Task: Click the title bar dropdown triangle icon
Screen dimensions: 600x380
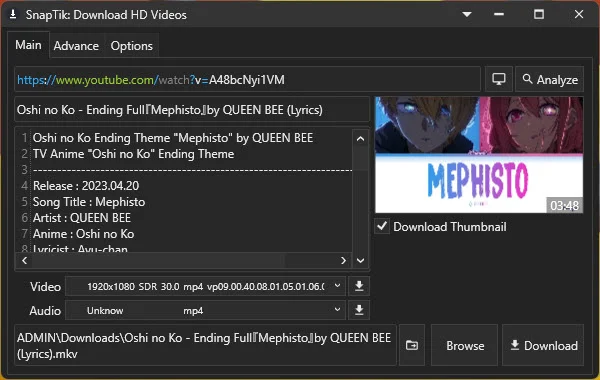Action: (x=466, y=15)
